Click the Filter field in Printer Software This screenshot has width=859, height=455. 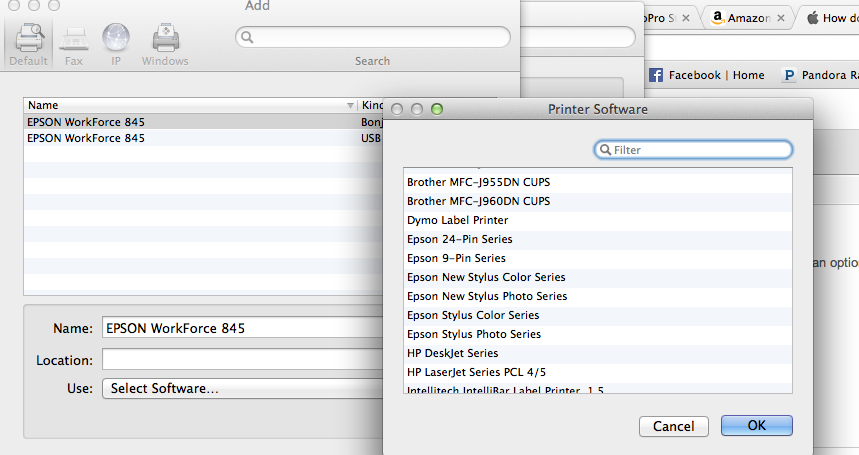(693, 149)
